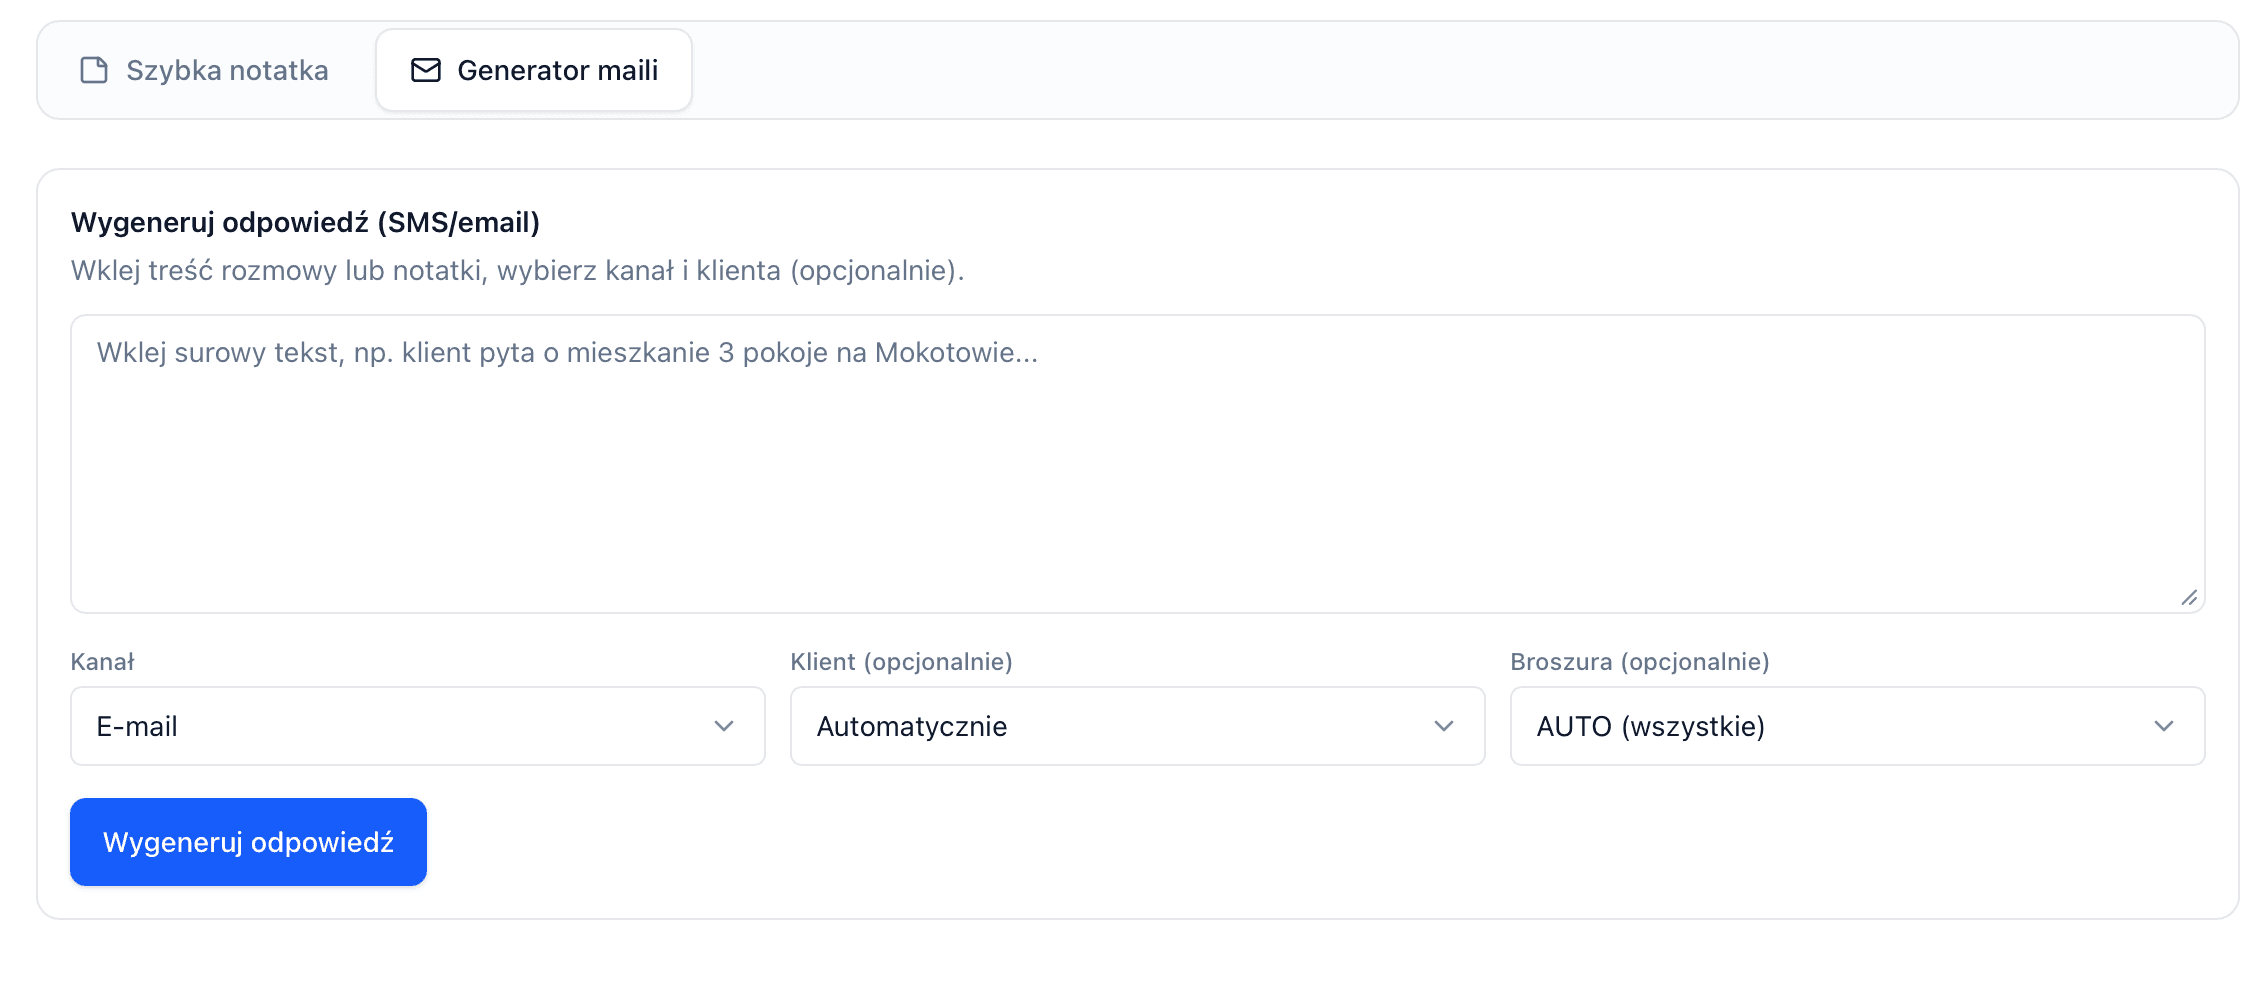Screen dimensions: 2268x984
Task: Open the Klient dropdown set to Automatycznie
Action: click(1136, 726)
